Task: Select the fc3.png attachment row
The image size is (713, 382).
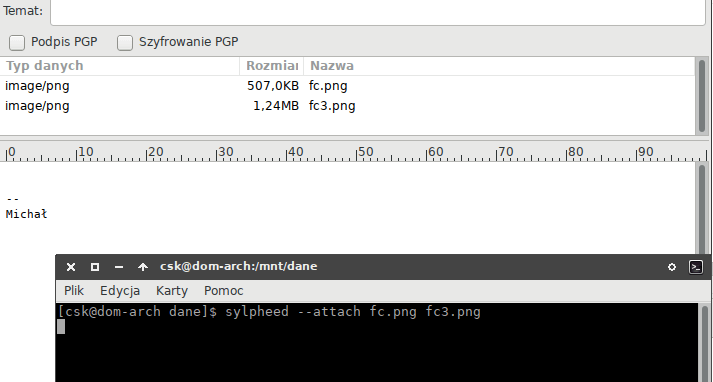Action: click(x=347, y=106)
